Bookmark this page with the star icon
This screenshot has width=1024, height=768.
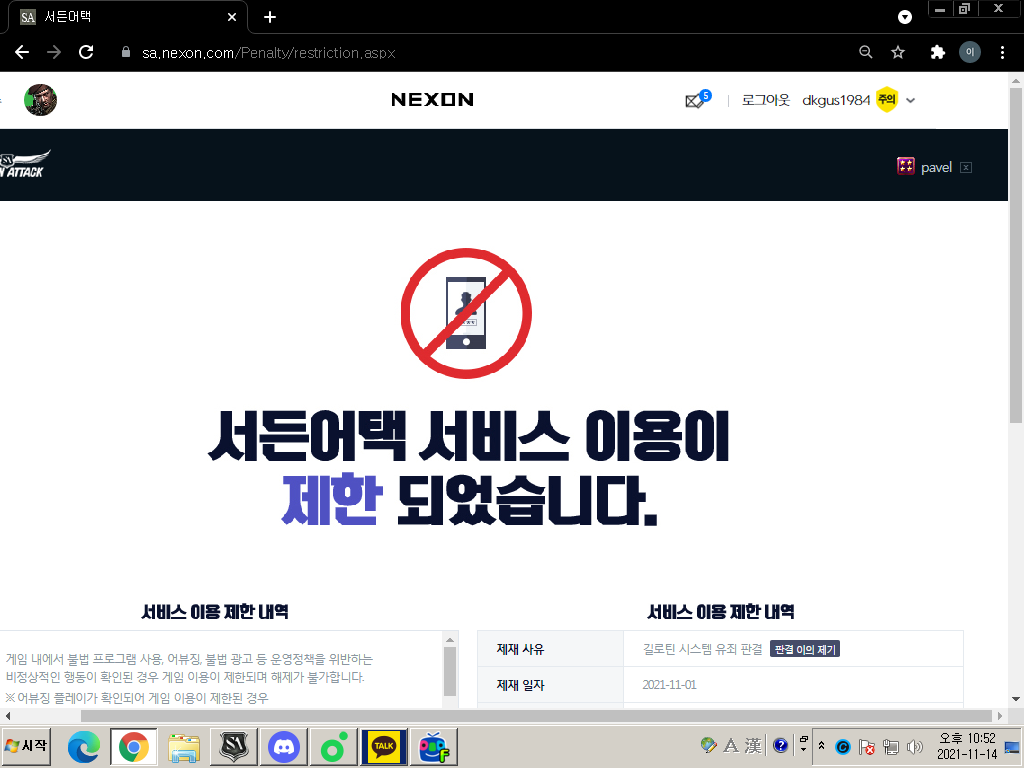898,52
